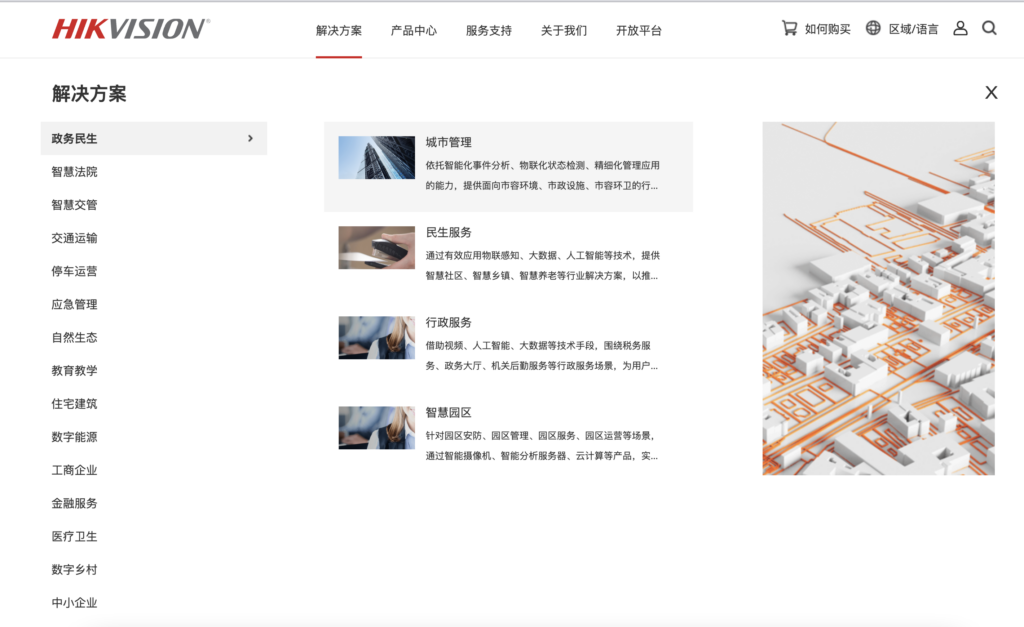Click the globe region/language icon

tap(873, 28)
